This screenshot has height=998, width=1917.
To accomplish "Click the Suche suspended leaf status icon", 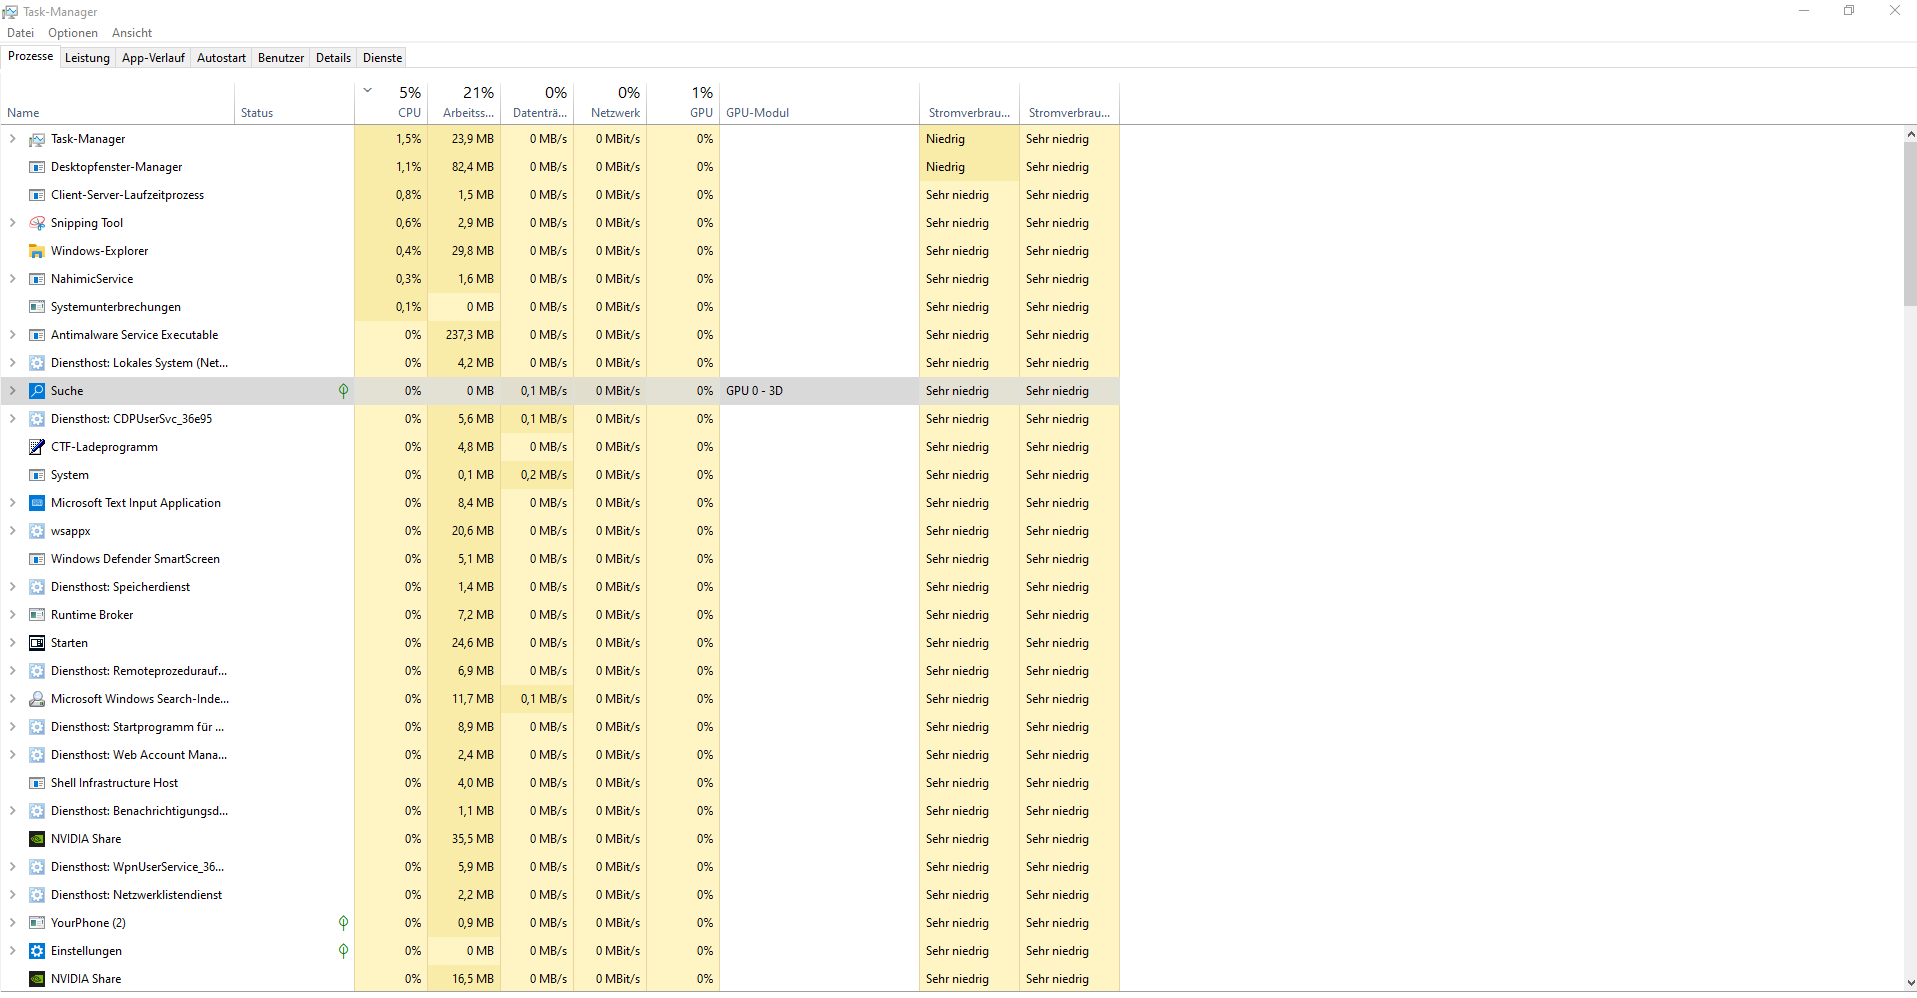I will [x=343, y=391].
